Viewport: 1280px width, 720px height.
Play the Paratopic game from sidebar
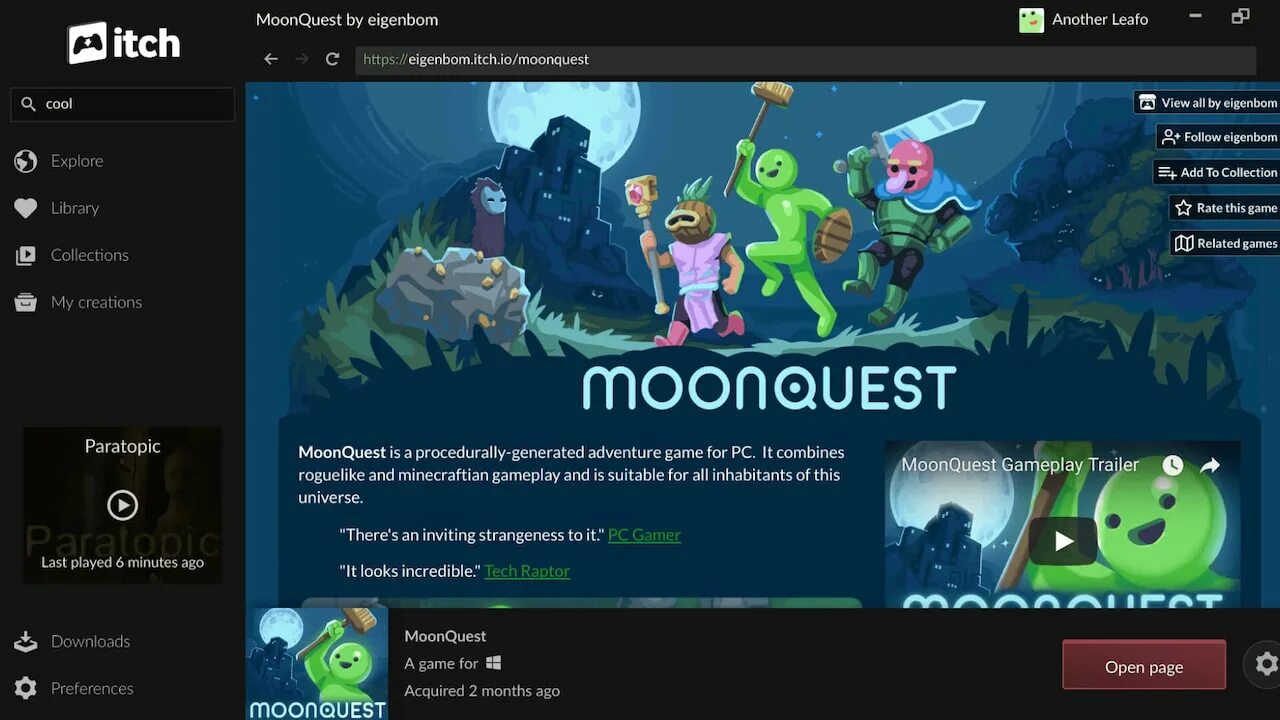122,505
